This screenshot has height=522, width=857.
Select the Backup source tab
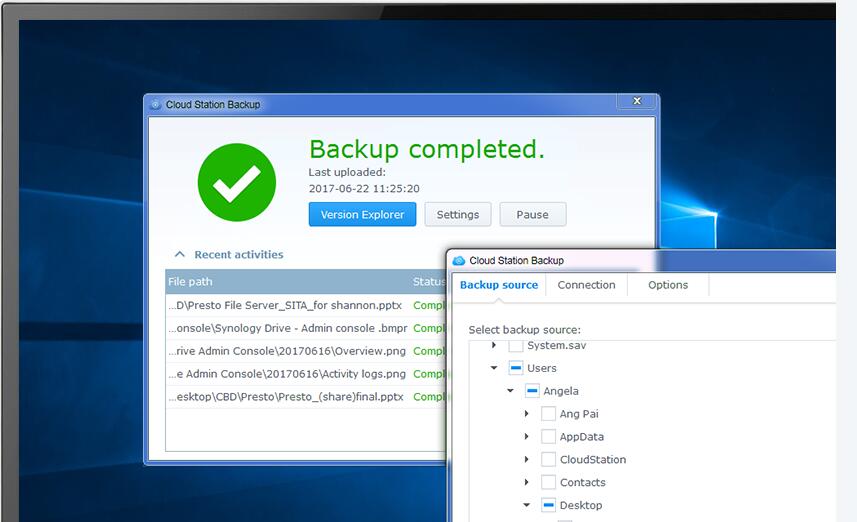[498, 285]
